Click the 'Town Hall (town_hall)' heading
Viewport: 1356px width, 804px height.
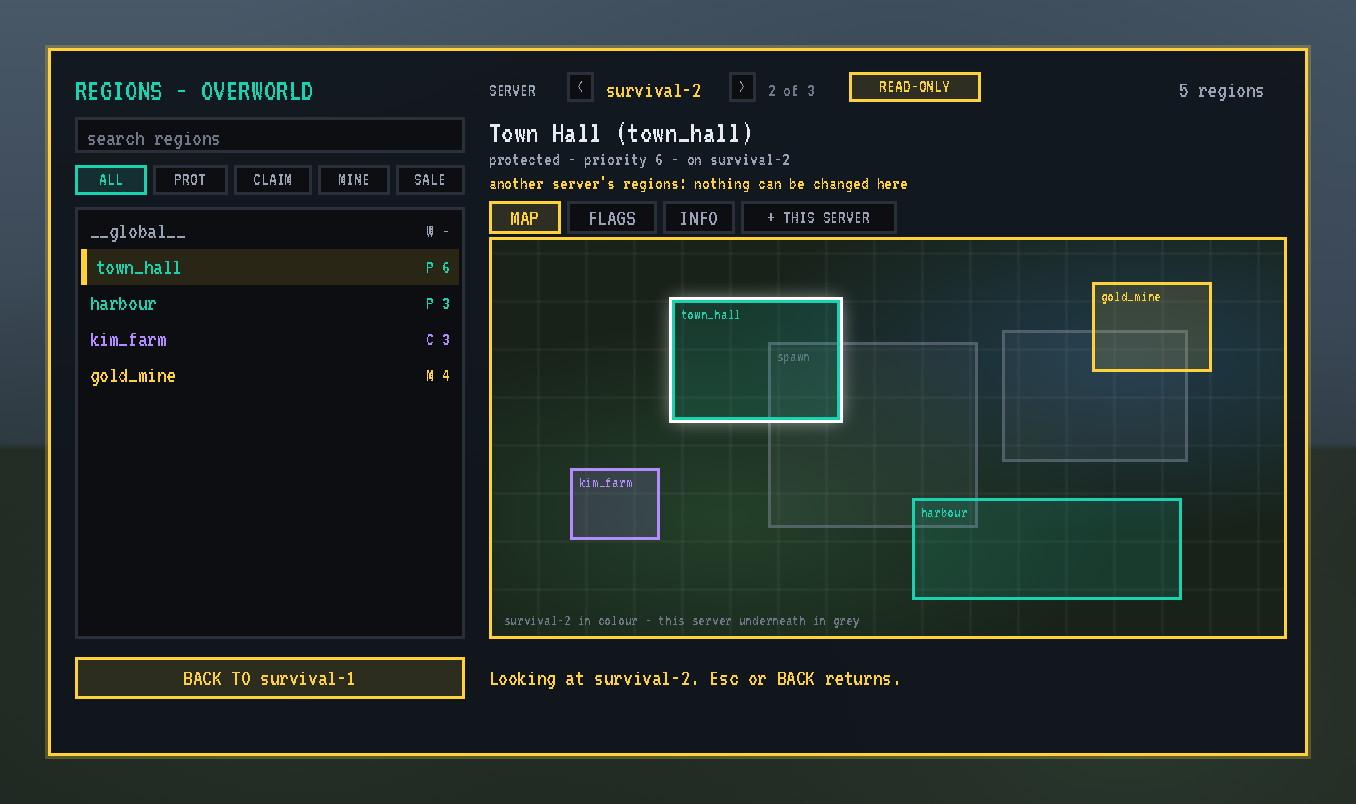(x=621, y=134)
